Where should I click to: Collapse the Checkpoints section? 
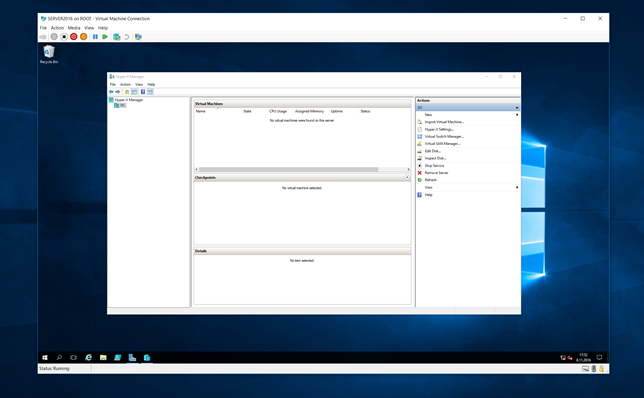[407, 177]
